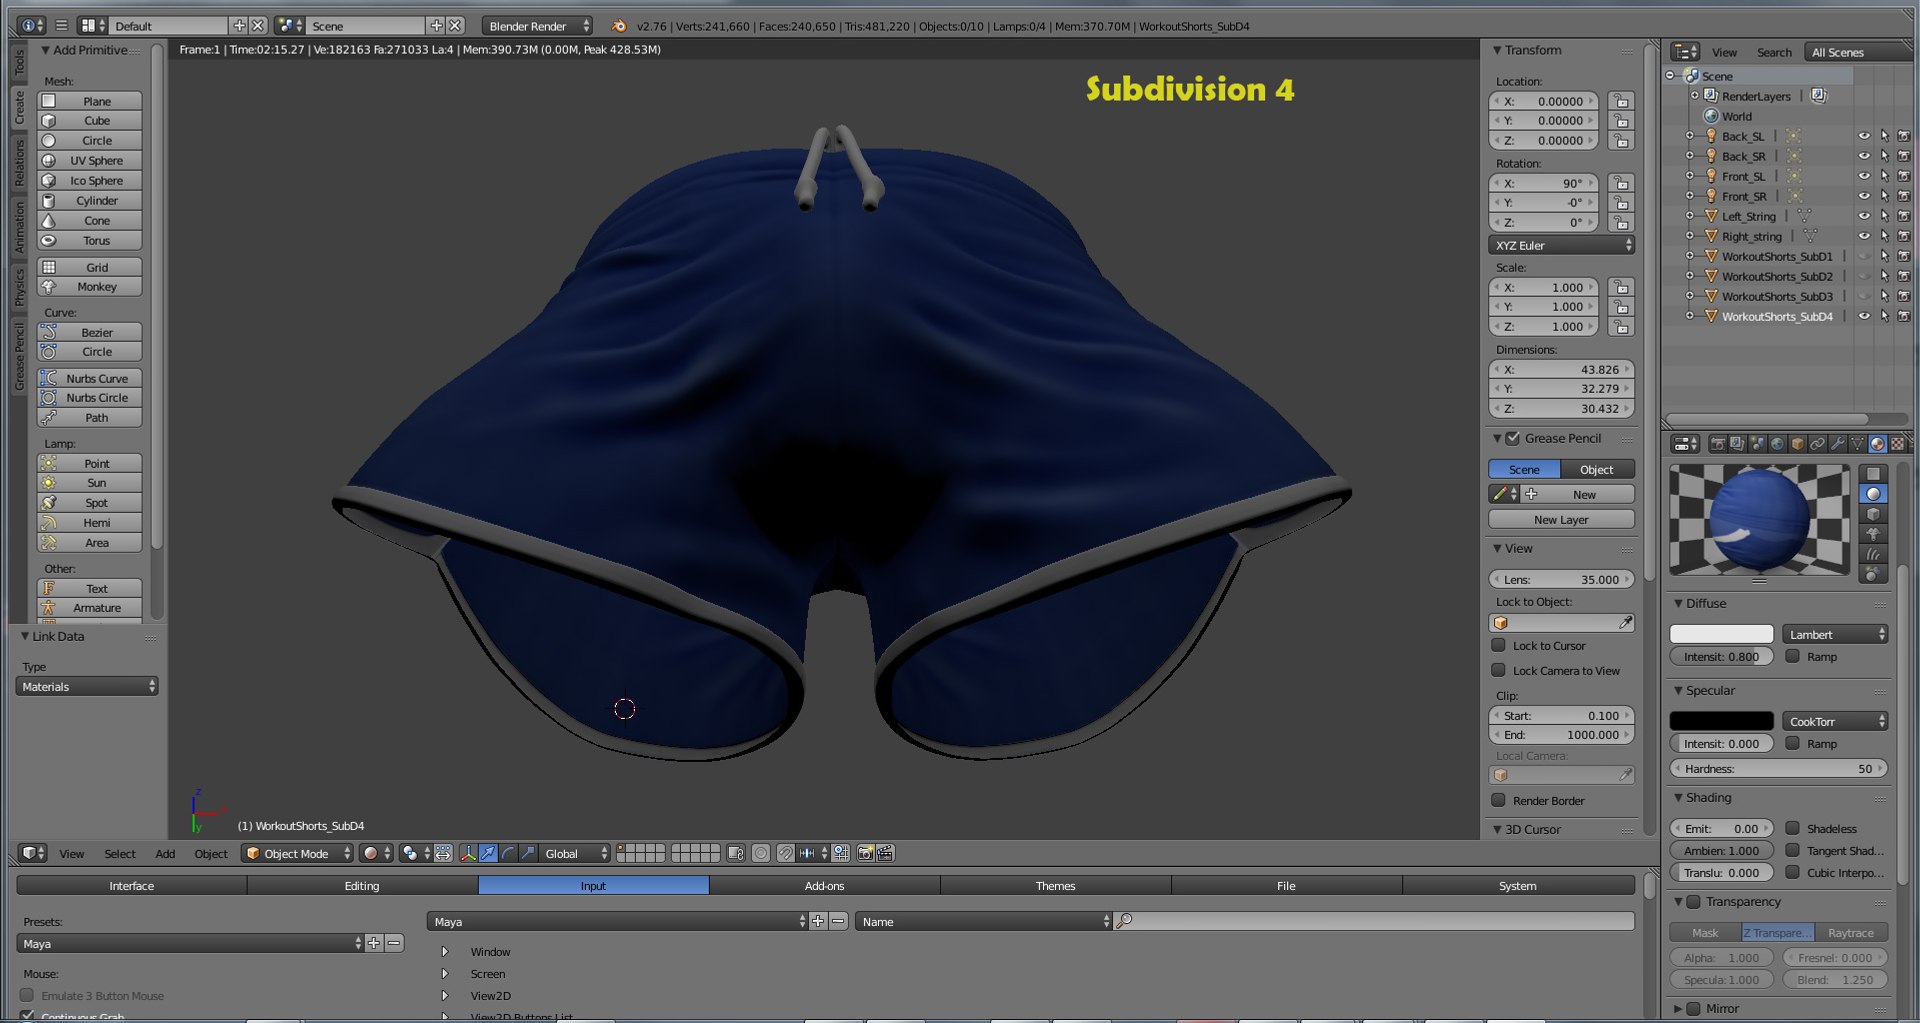Viewport: 1920px width, 1023px height.
Task: Open the World properties globe tab
Action: 1777,444
